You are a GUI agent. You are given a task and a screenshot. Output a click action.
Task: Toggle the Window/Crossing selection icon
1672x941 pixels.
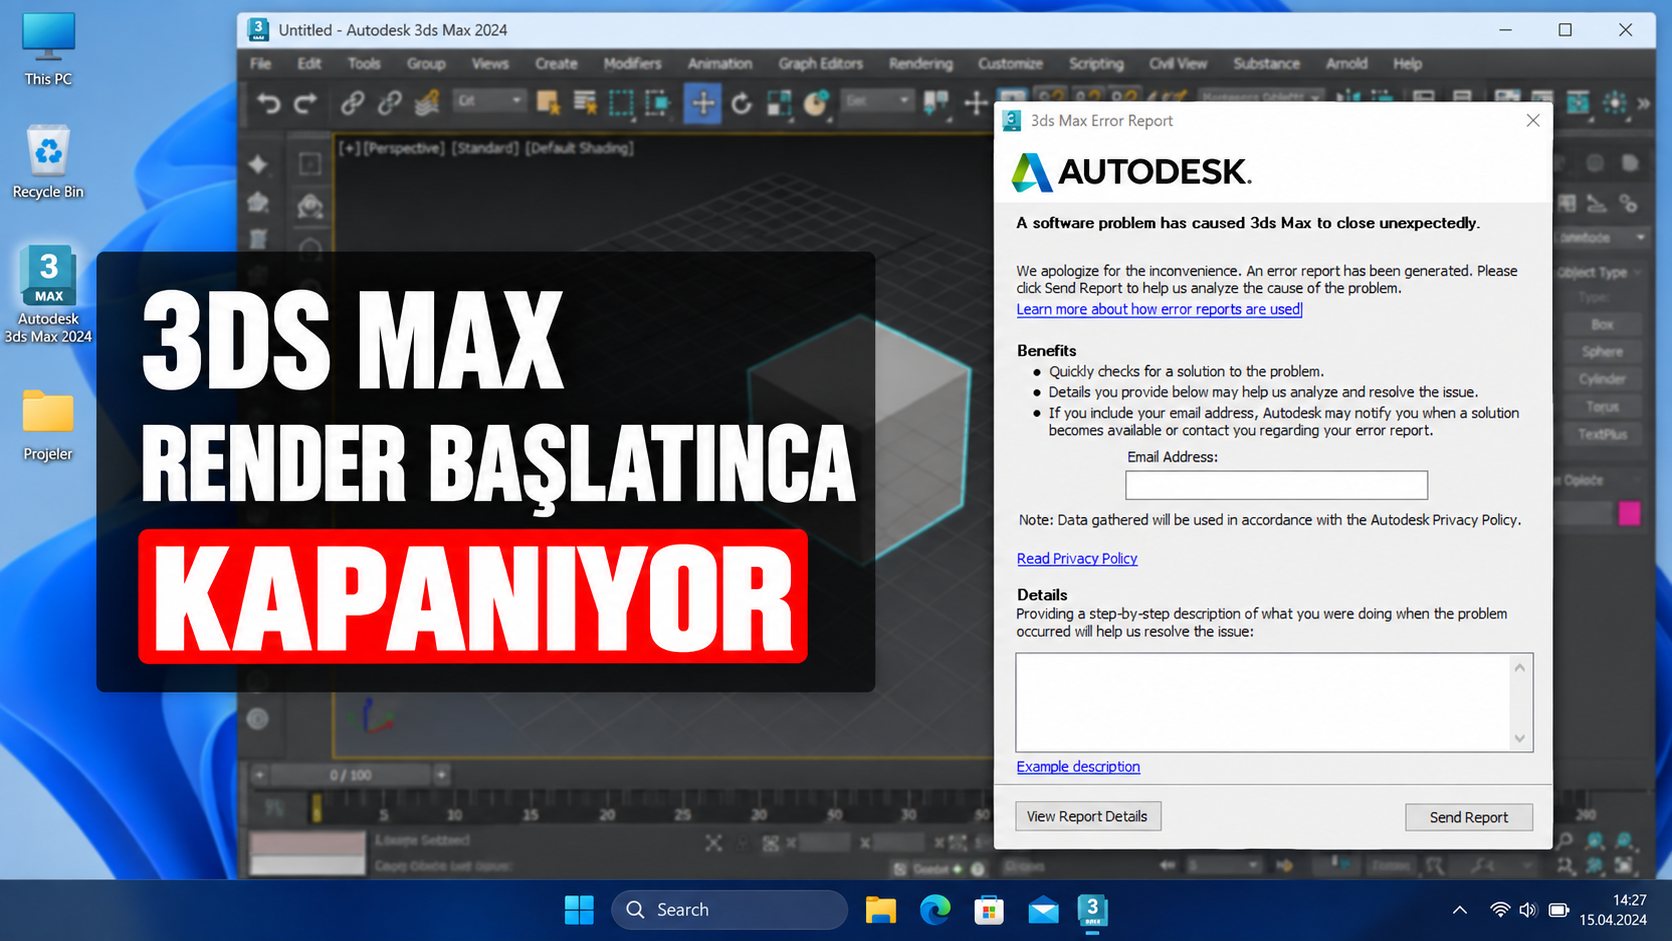coord(658,102)
